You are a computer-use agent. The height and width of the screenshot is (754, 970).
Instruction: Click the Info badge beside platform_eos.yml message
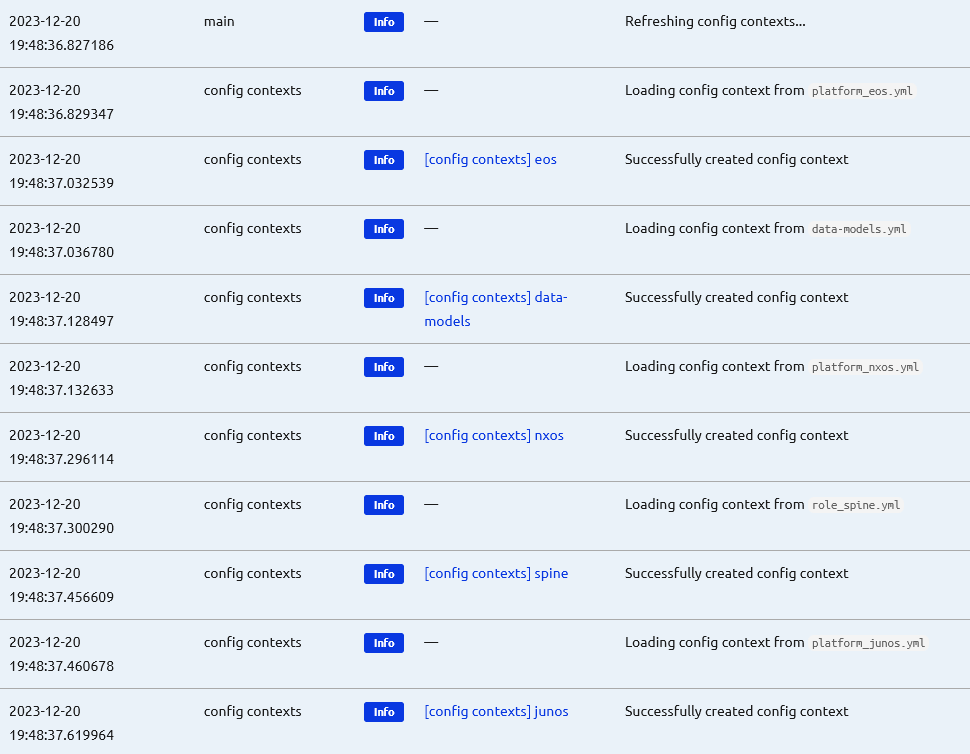[x=383, y=90]
